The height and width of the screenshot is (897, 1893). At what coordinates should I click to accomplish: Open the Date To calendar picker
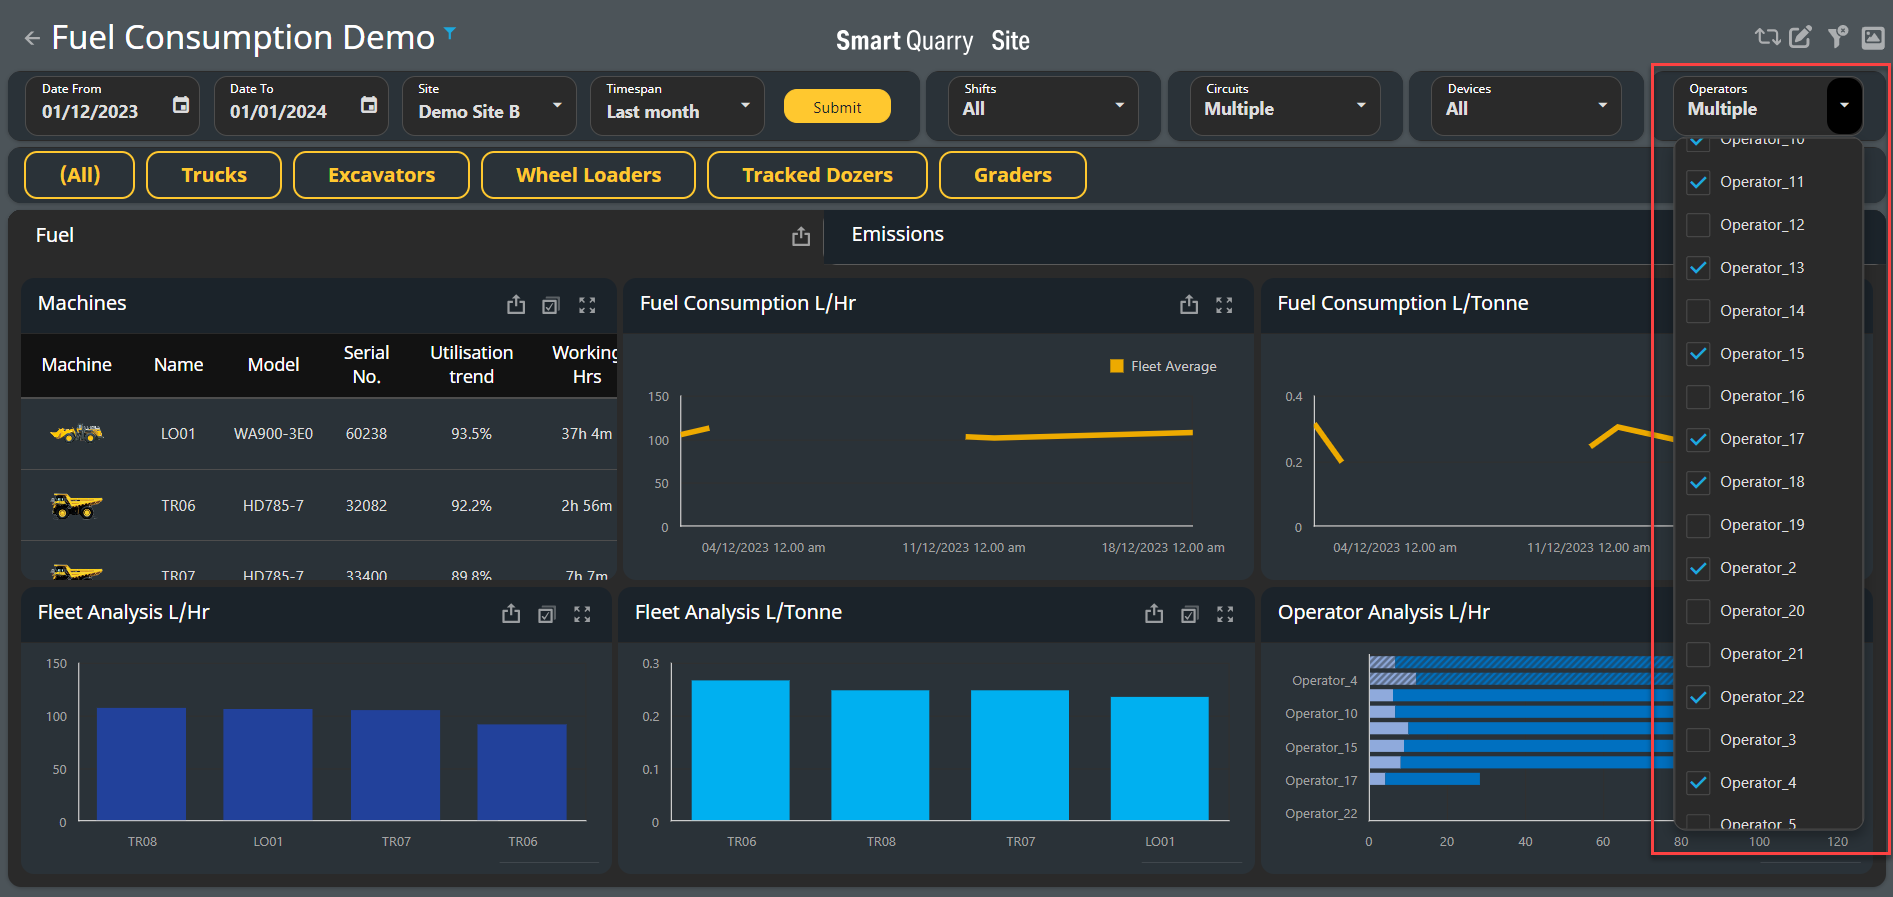click(369, 105)
